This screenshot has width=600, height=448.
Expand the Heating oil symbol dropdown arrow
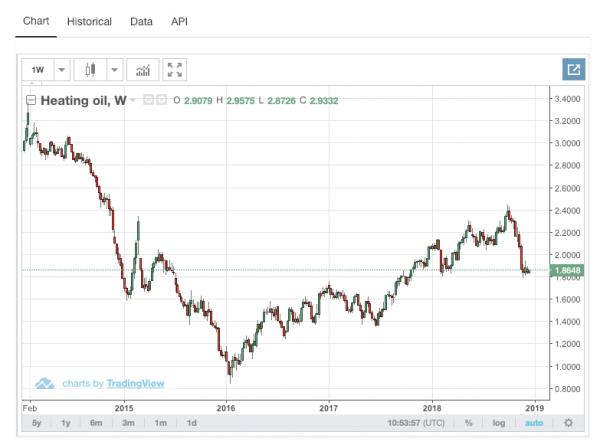132,100
